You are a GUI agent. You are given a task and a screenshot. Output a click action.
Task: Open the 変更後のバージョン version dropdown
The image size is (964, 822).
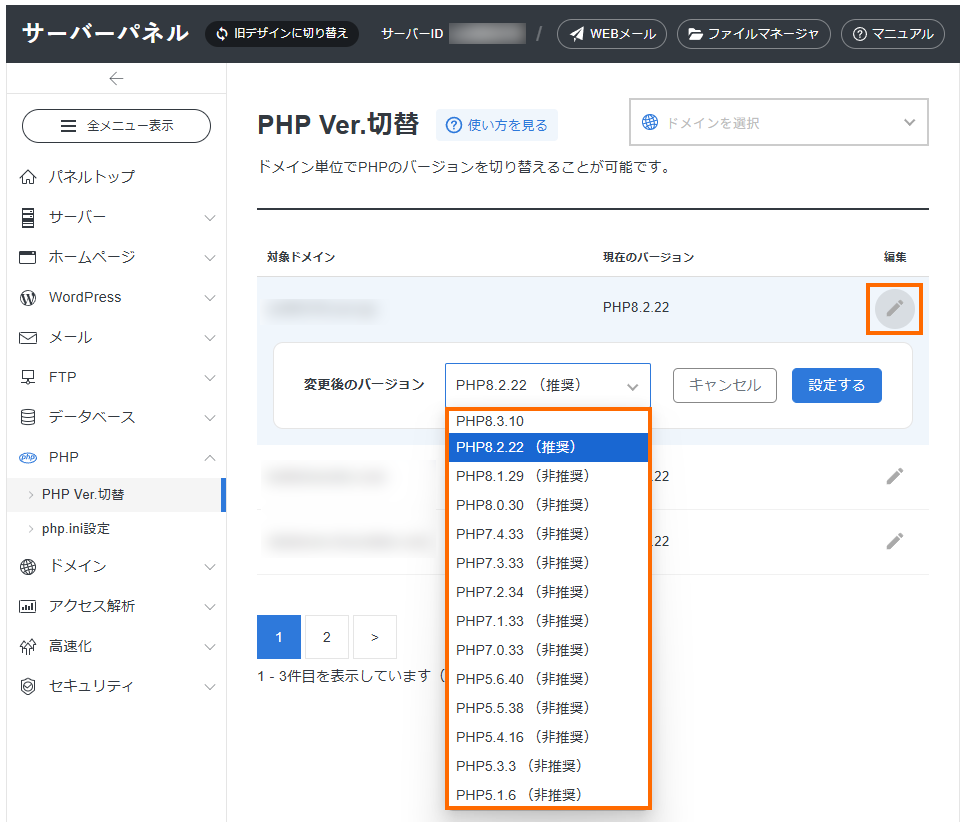(x=548, y=385)
